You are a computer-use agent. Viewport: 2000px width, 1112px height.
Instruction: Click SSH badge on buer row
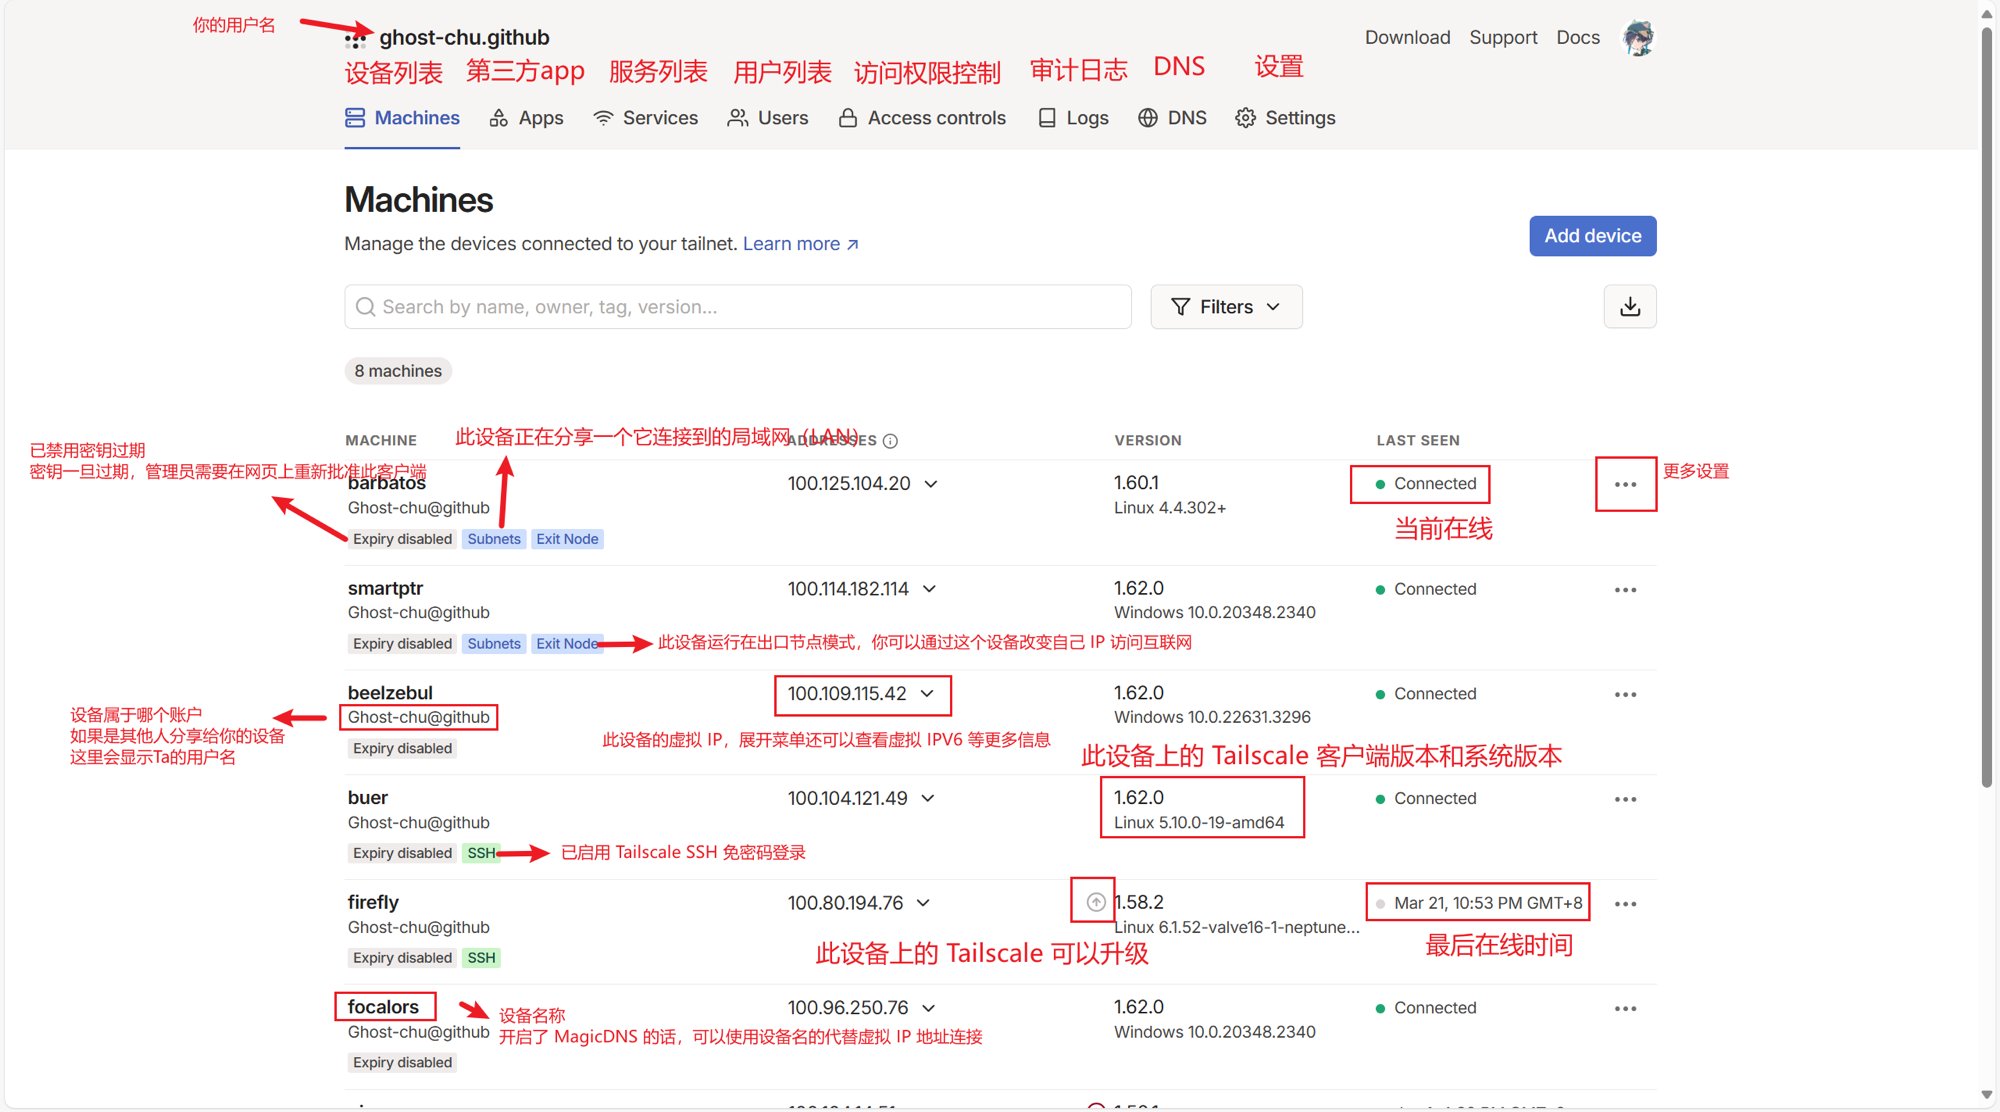[x=481, y=853]
